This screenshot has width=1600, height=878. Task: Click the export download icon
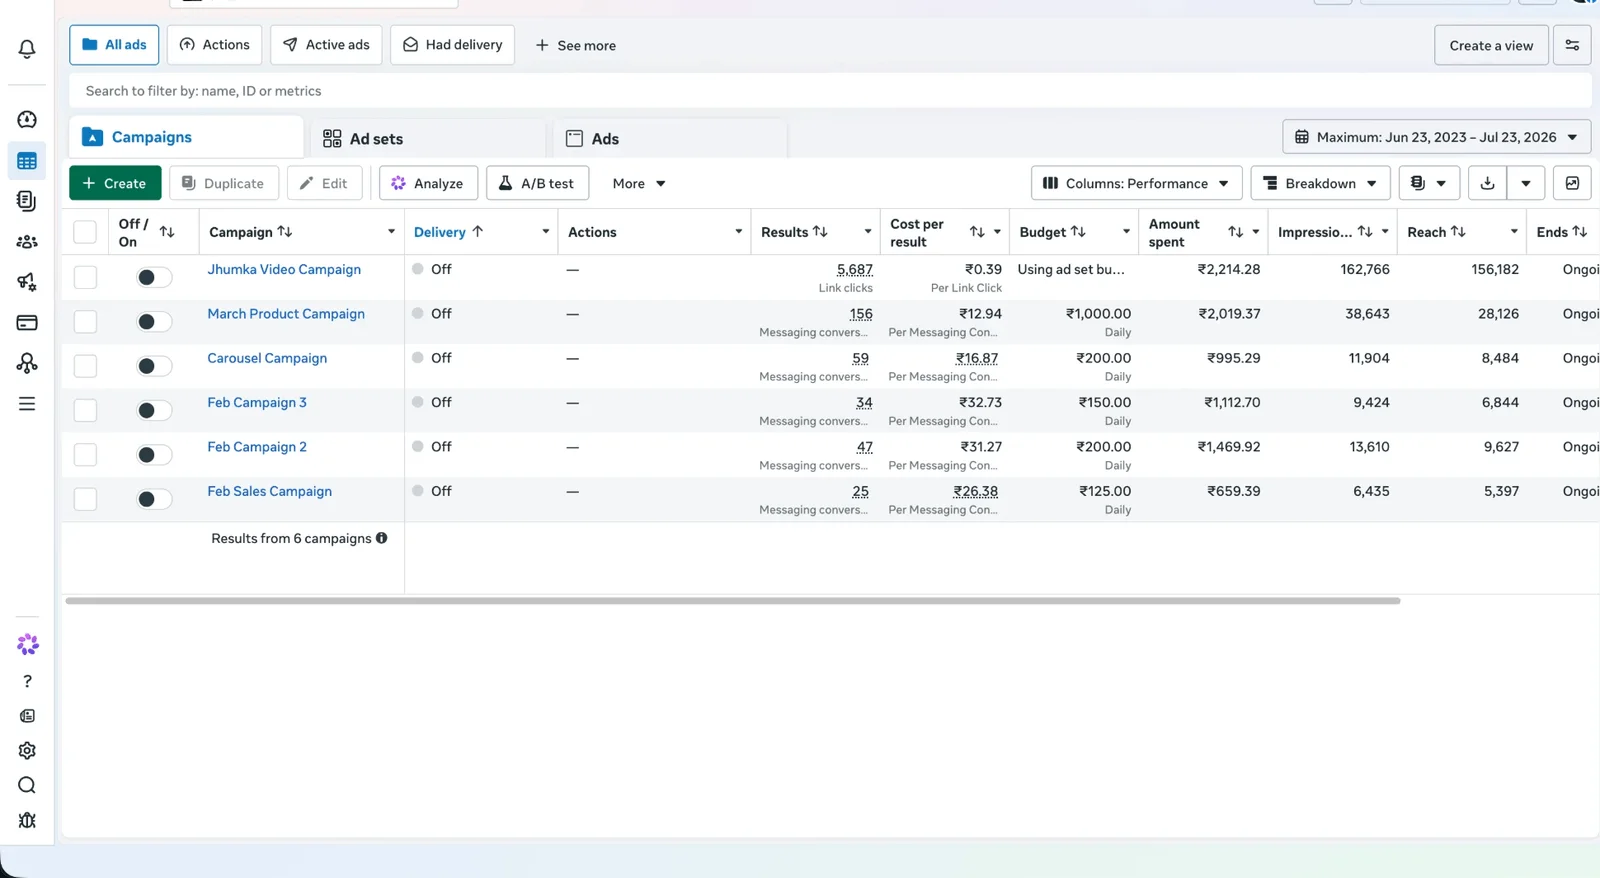(1487, 183)
